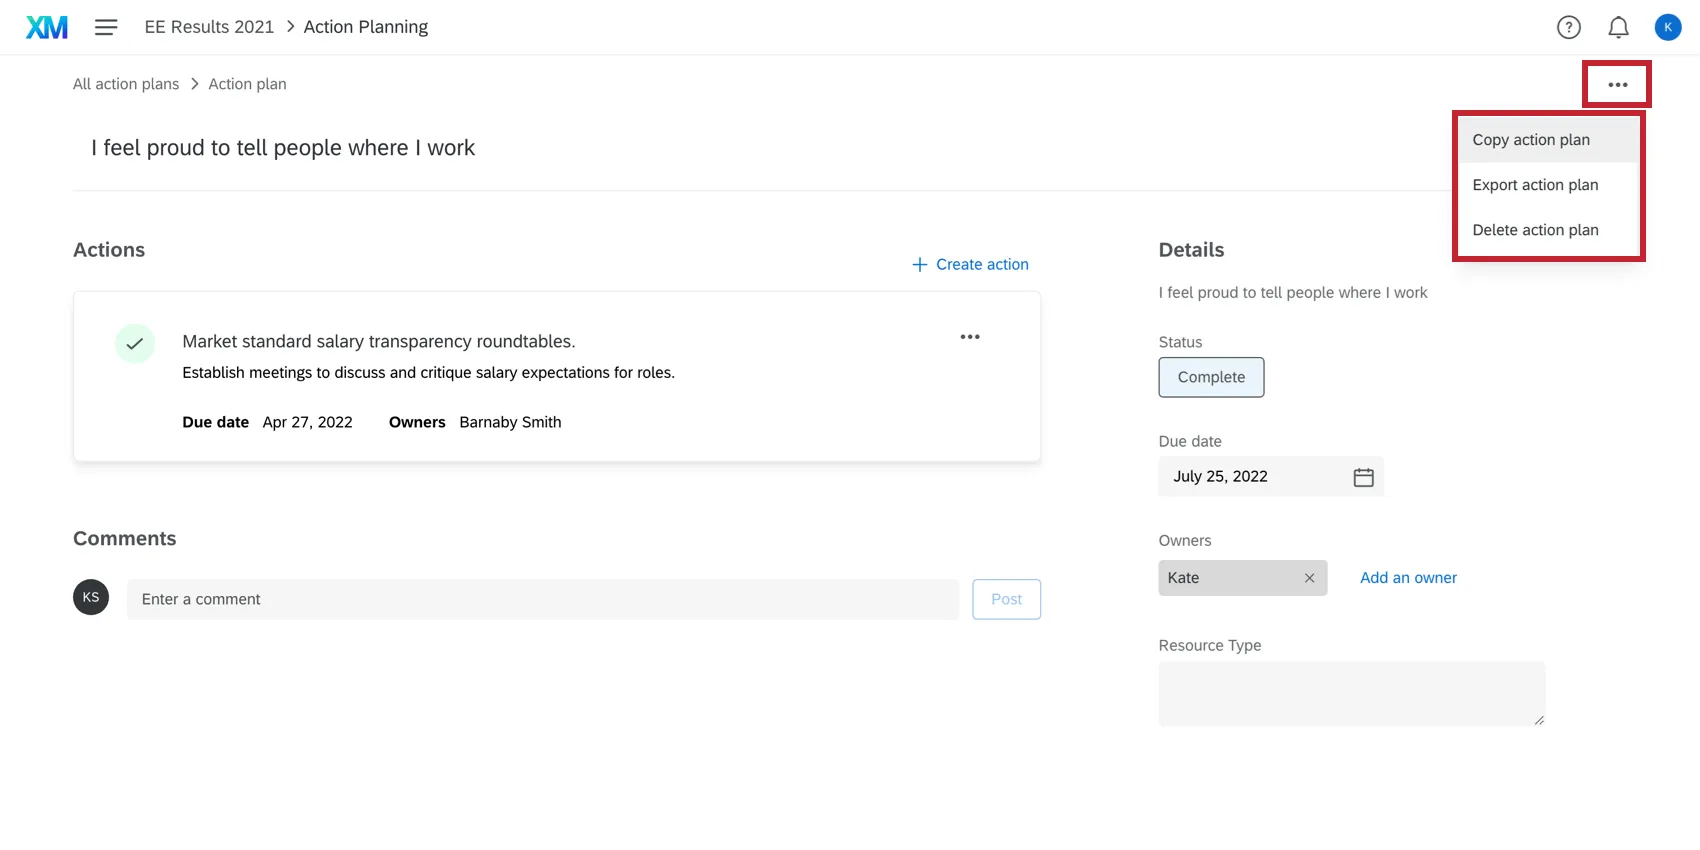Click the XM logo icon
1700x850 pixels.
pos(47,27)
